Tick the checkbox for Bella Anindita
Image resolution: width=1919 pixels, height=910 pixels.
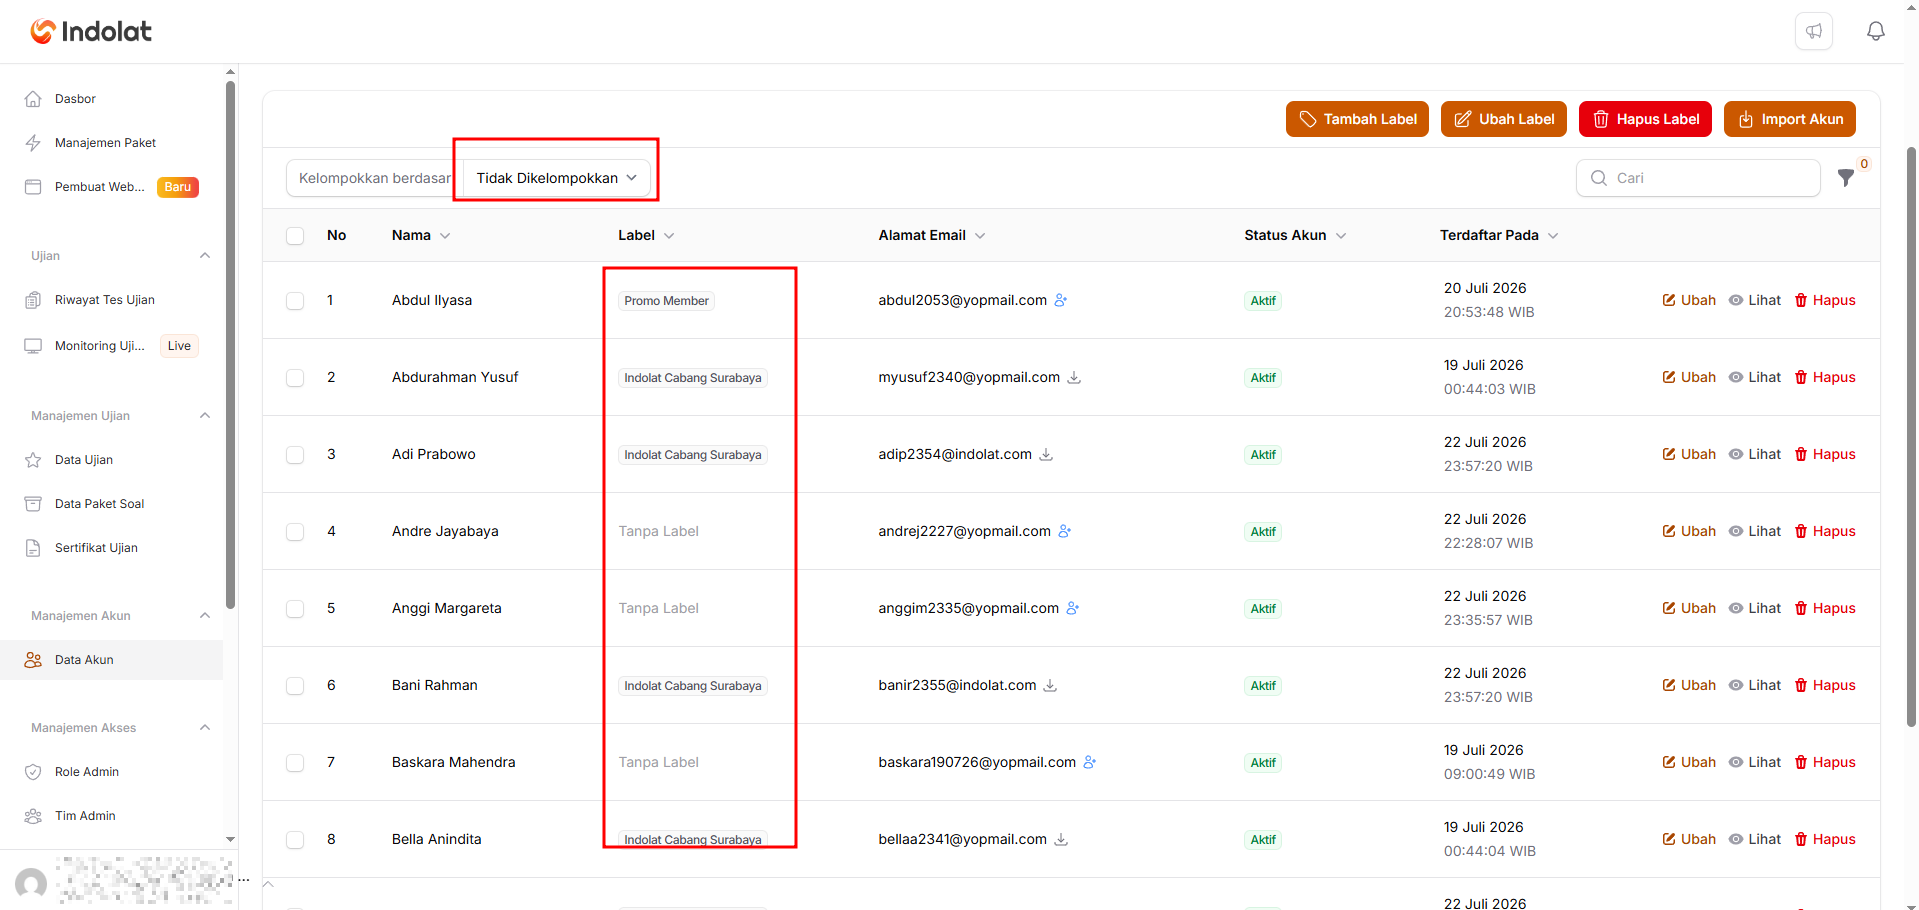pos(295,840)
